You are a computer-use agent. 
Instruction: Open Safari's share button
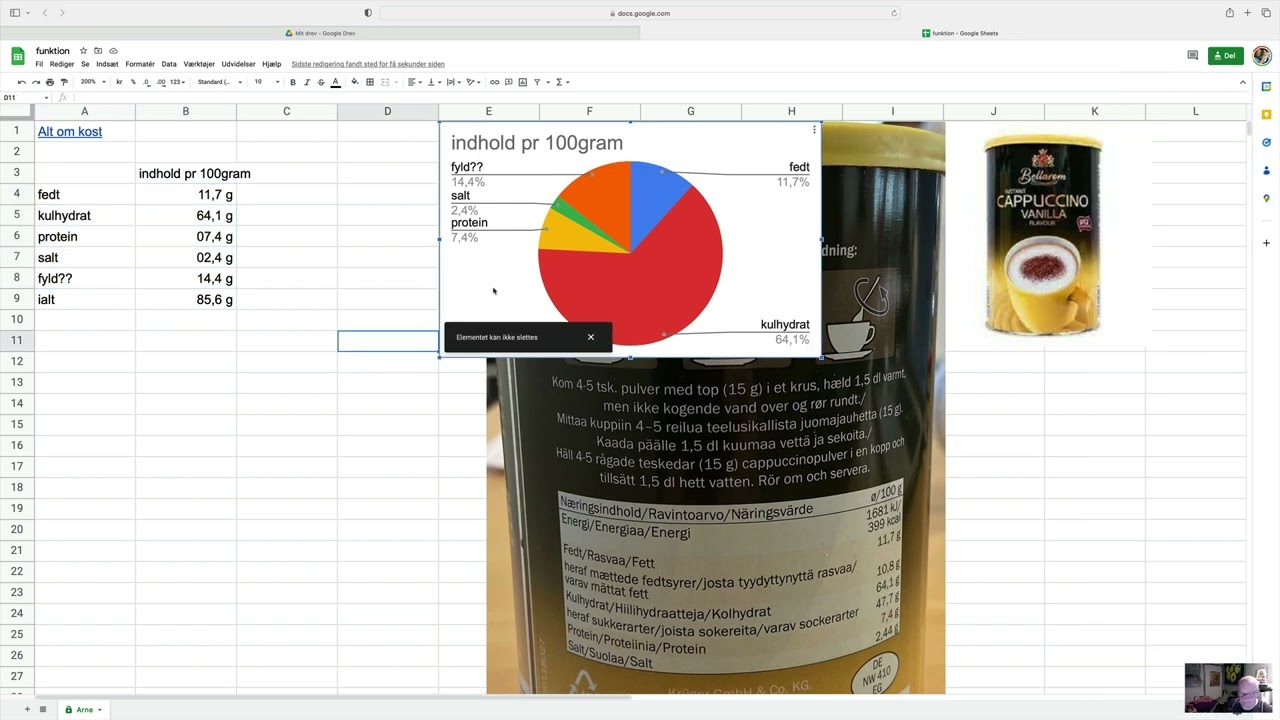[x=1229, y=13]
